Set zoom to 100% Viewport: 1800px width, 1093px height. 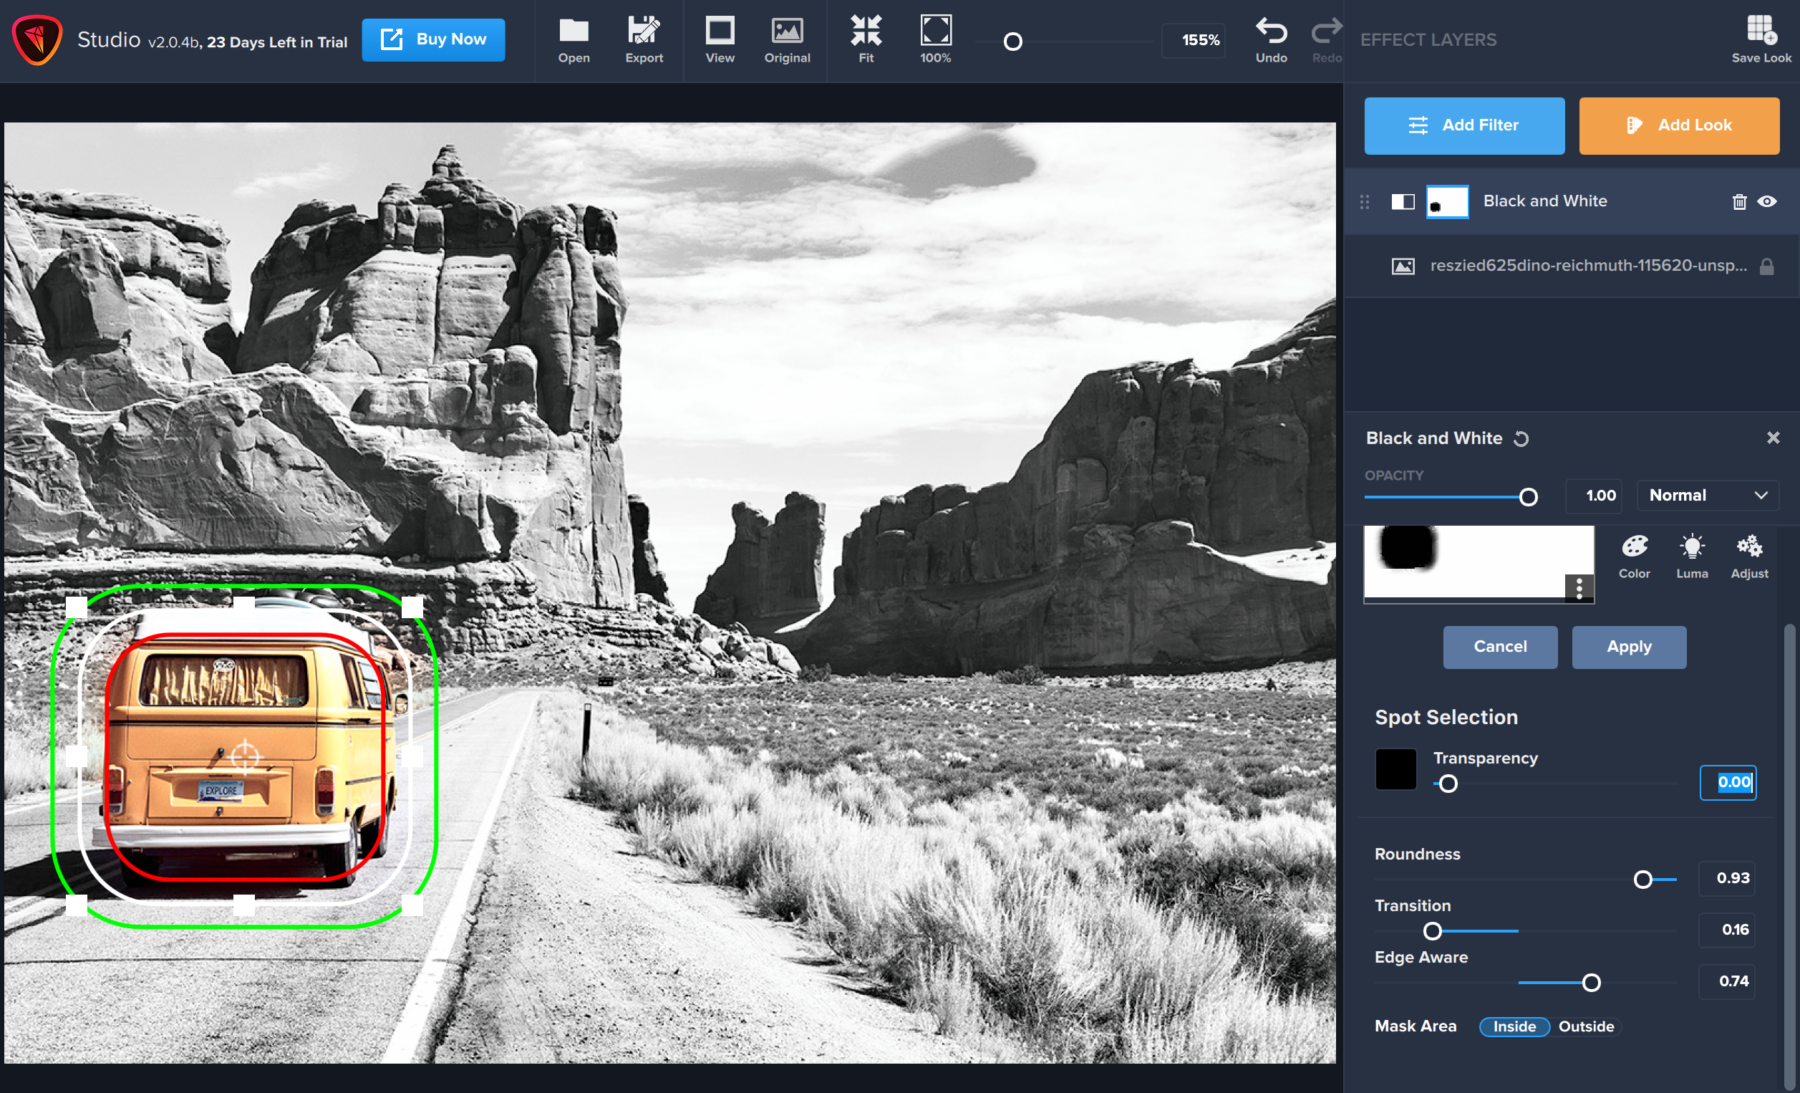[936, 40]
